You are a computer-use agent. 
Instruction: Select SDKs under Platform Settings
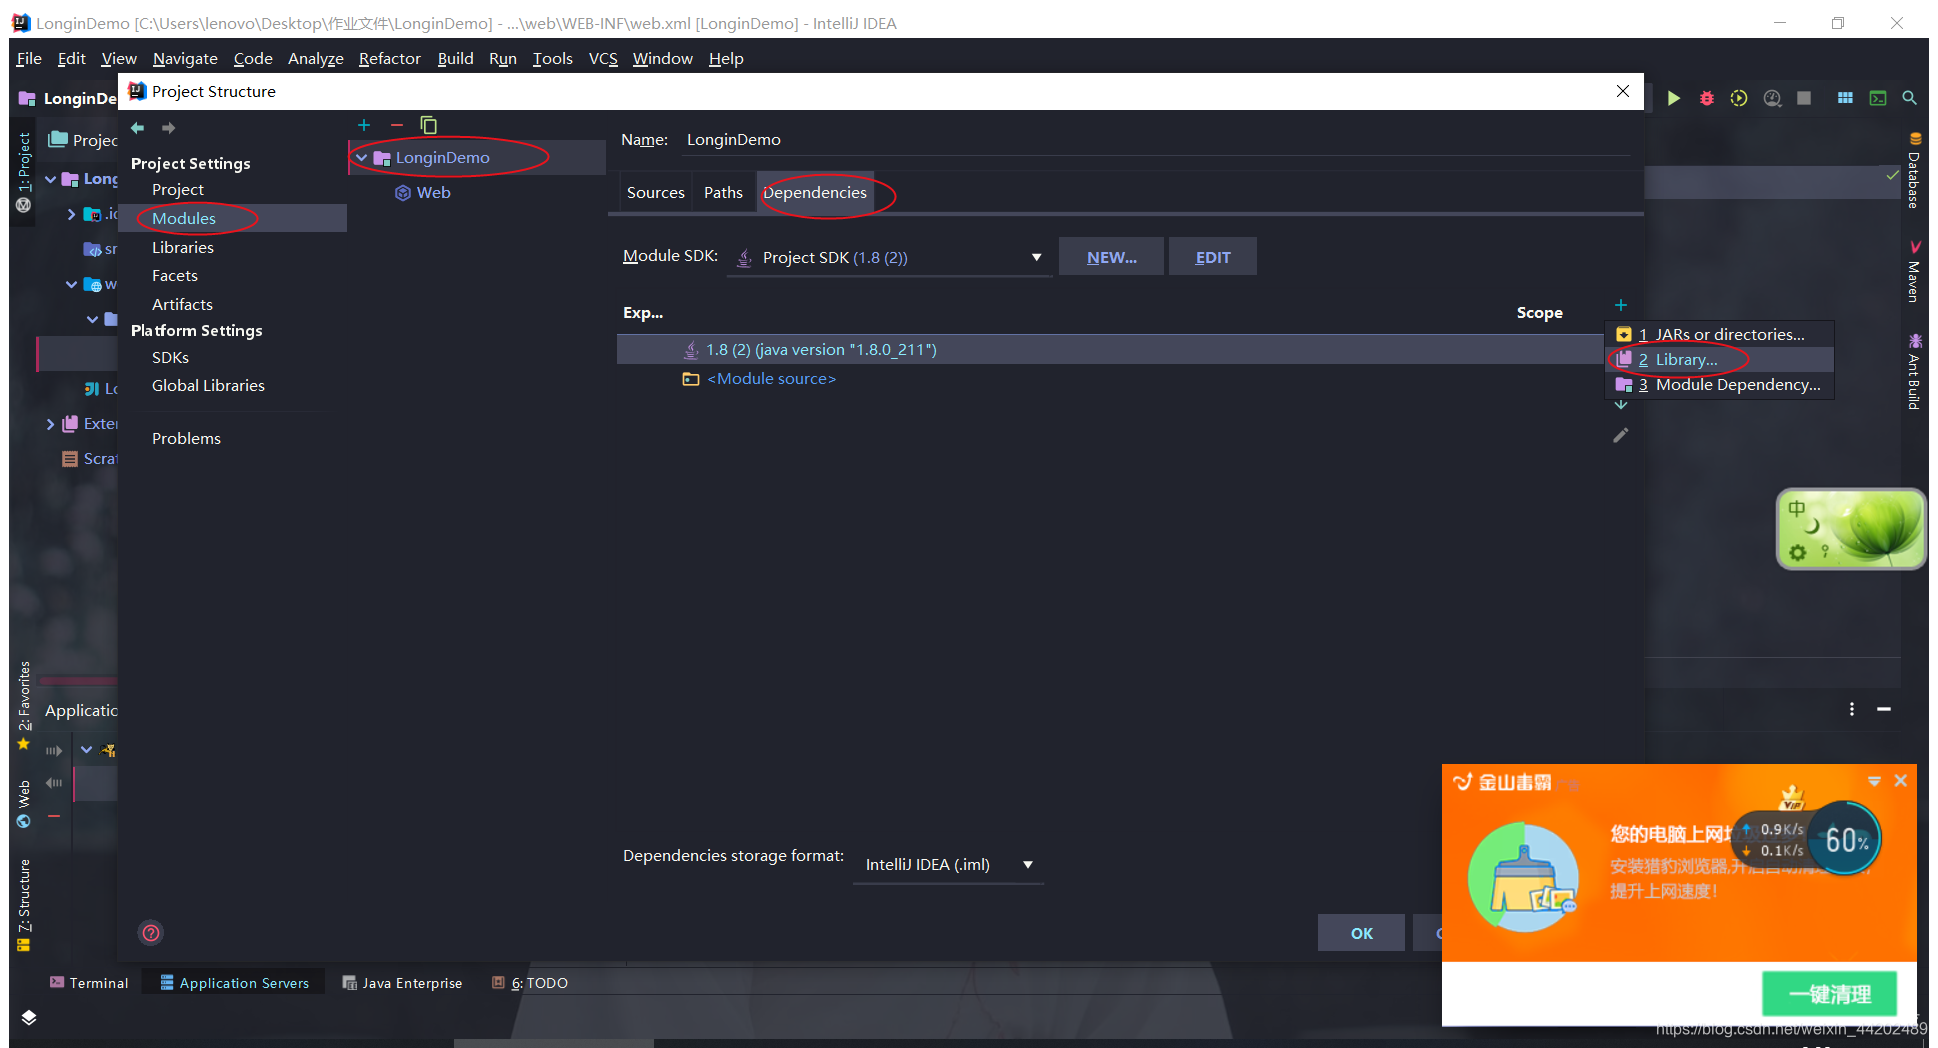pos(170,357)
